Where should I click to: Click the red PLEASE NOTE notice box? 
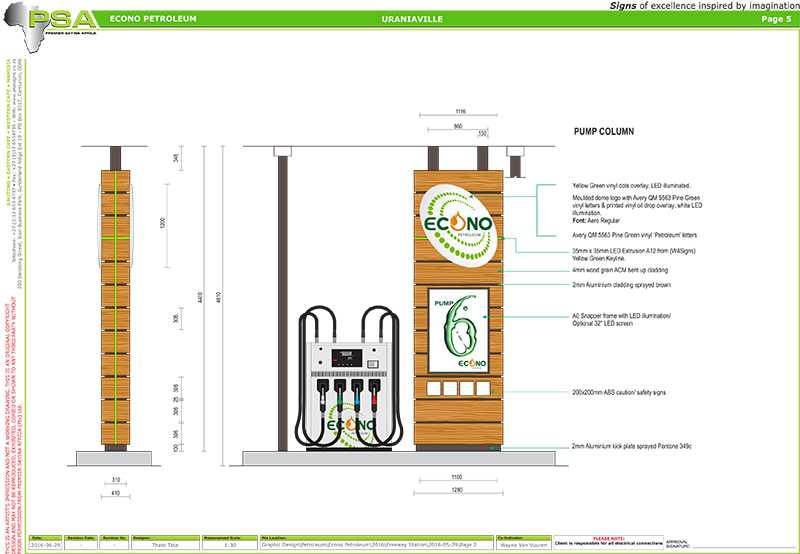[608, 542]
